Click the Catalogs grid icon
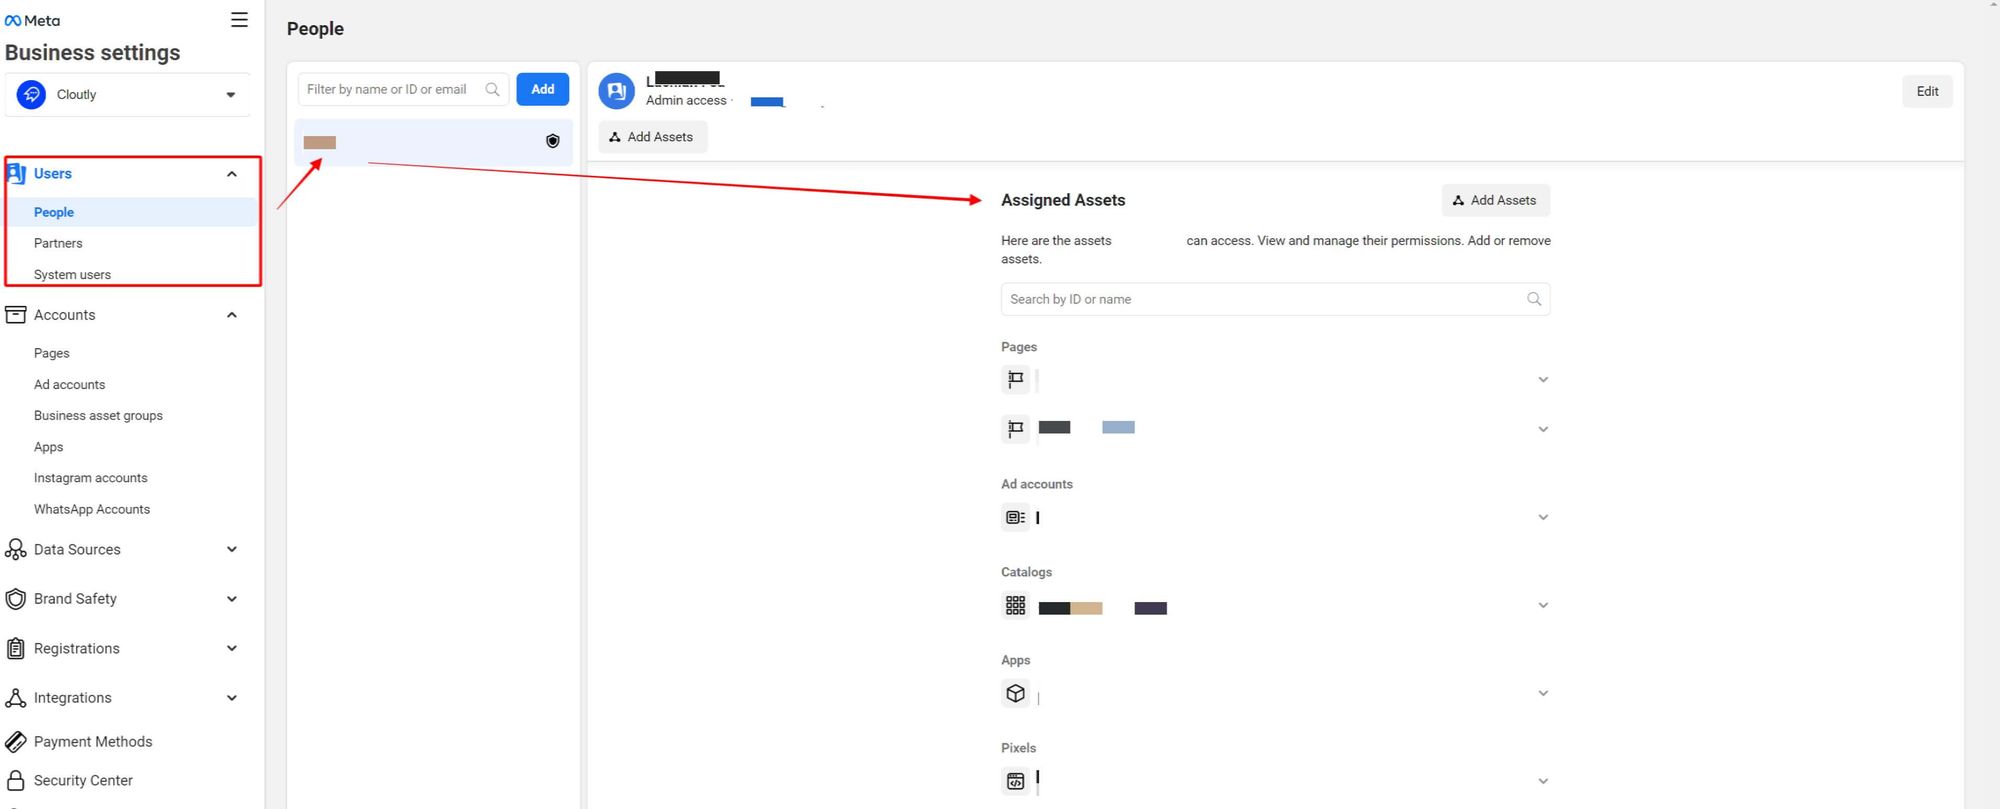 pyautogui.click(x=1015, y=605)
